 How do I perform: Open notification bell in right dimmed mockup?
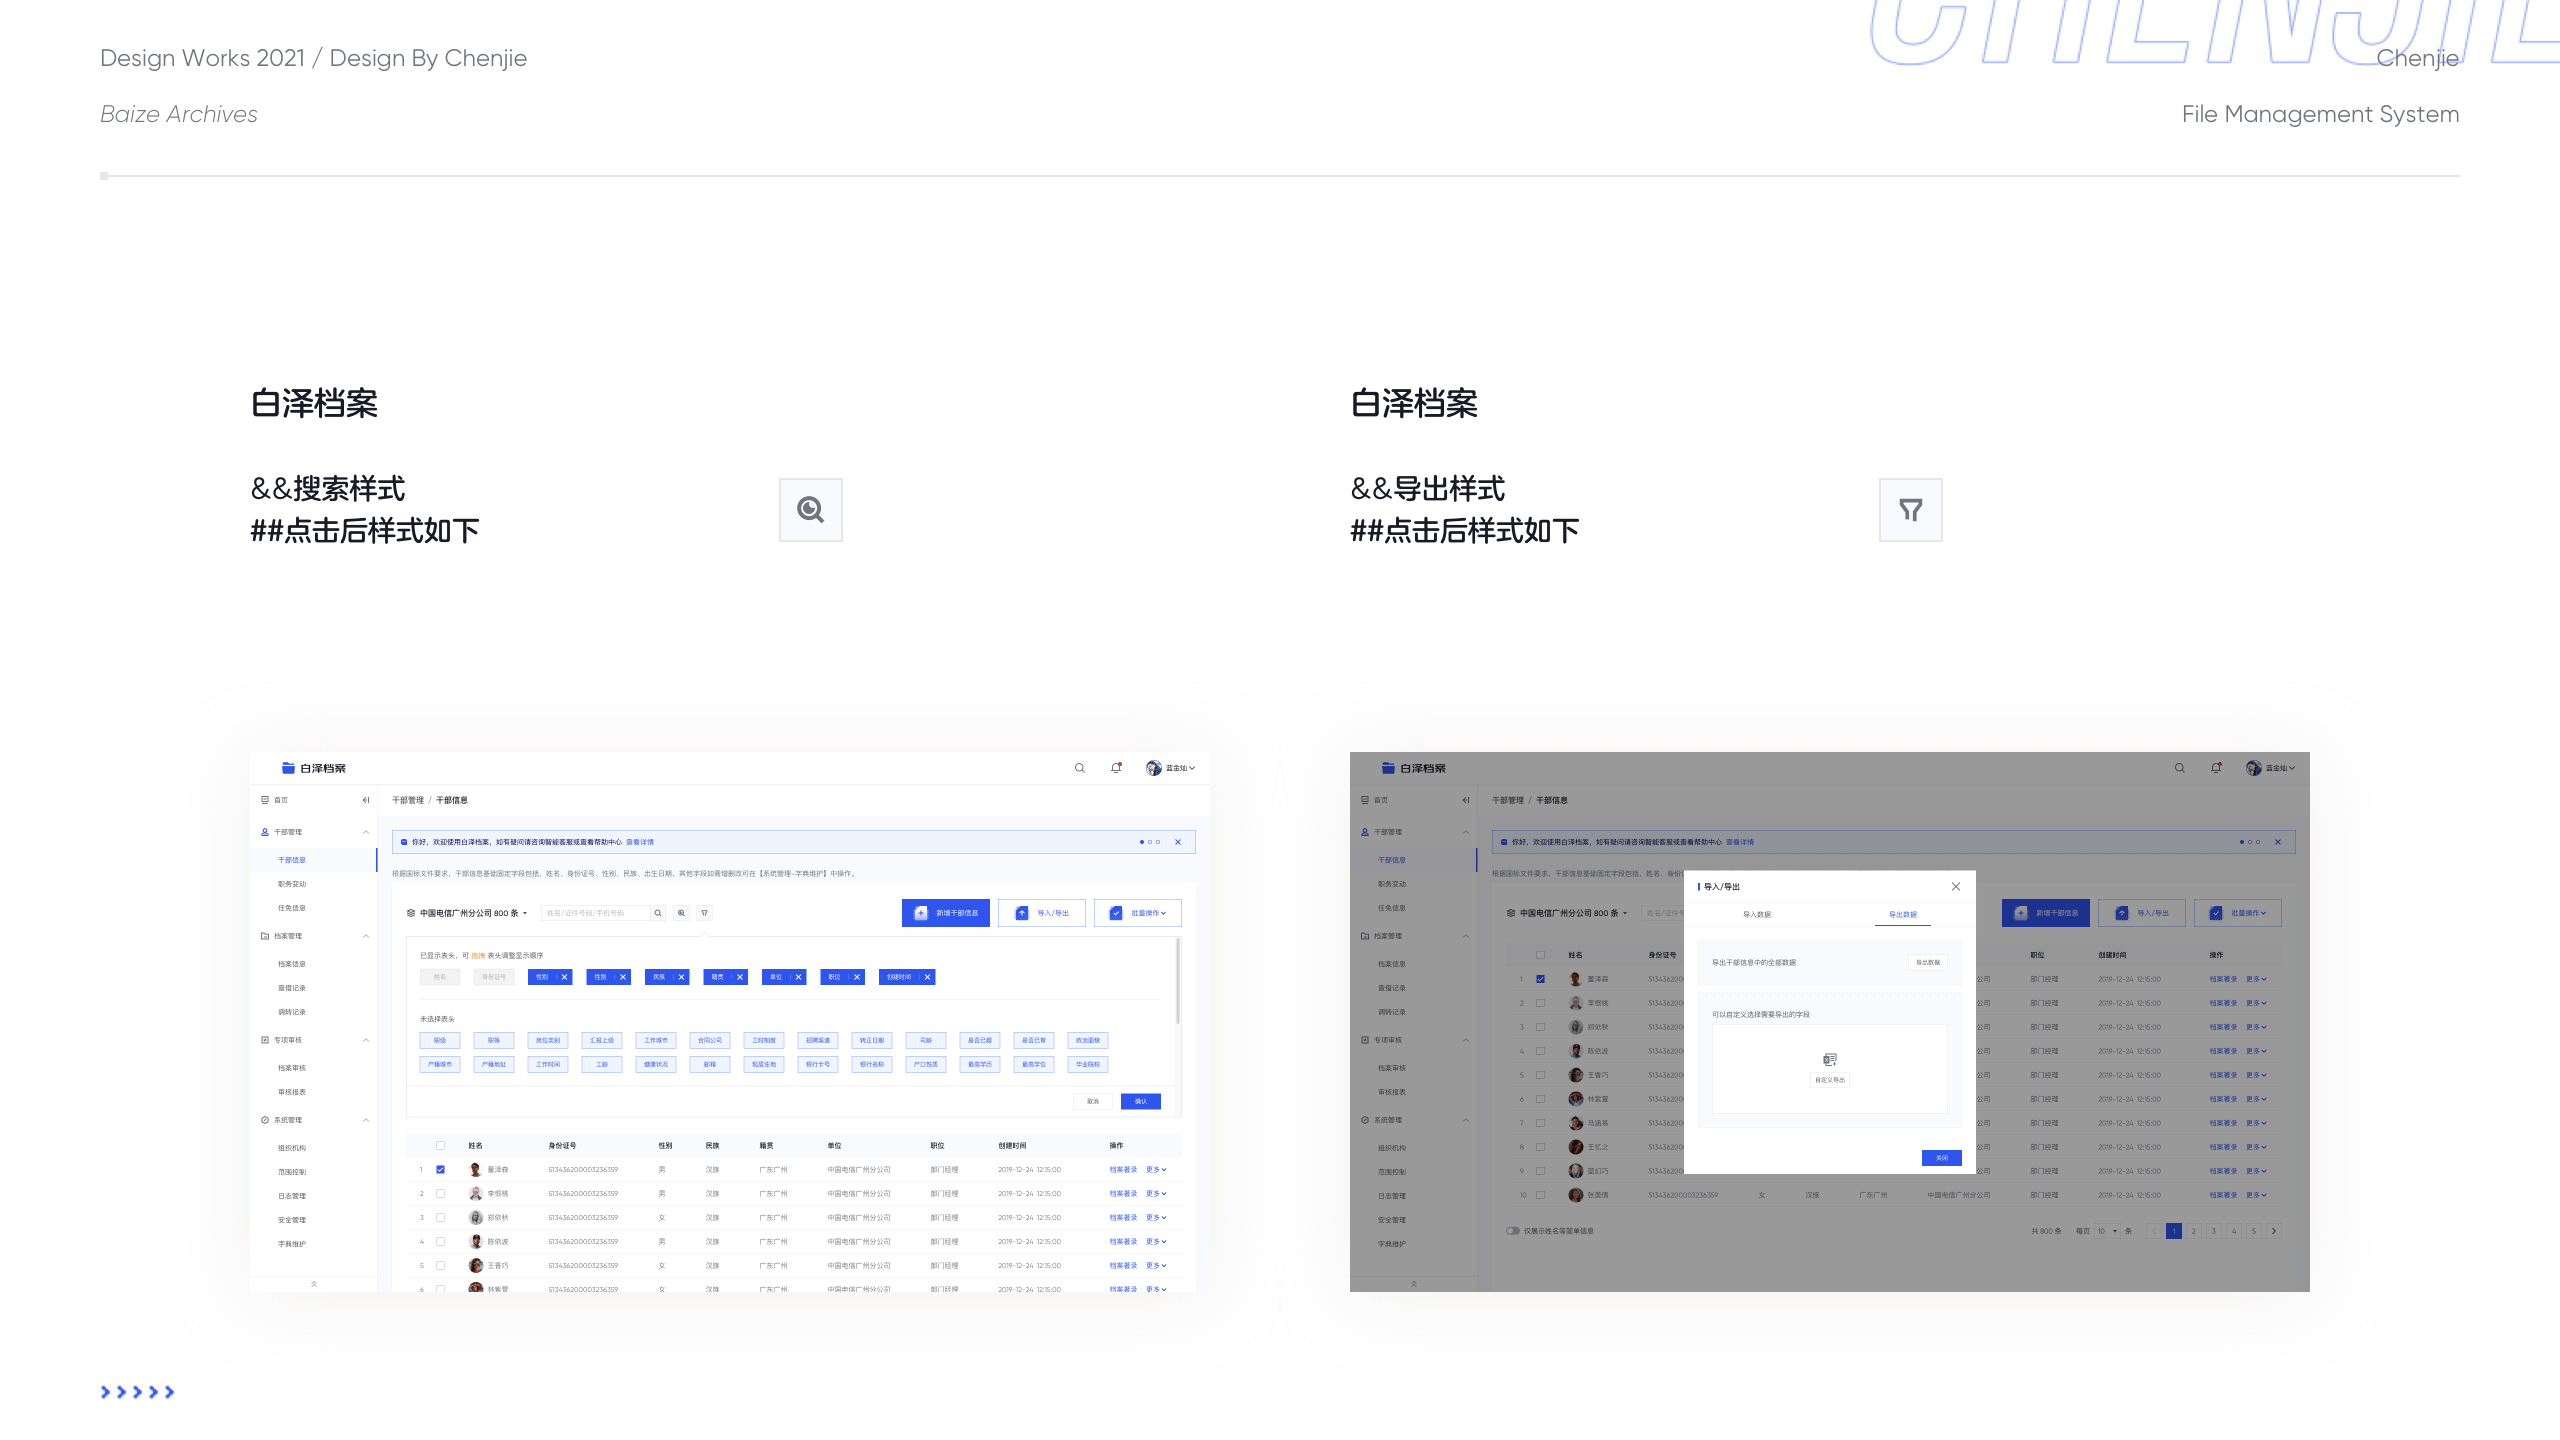coord(2216,768)
